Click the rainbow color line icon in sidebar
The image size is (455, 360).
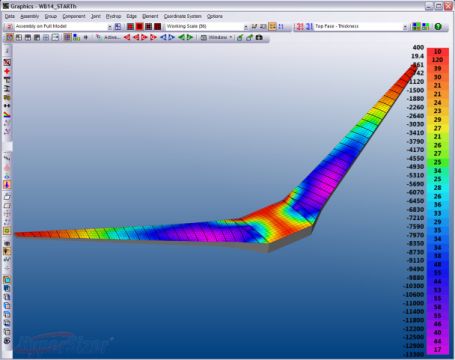[7, 114]
